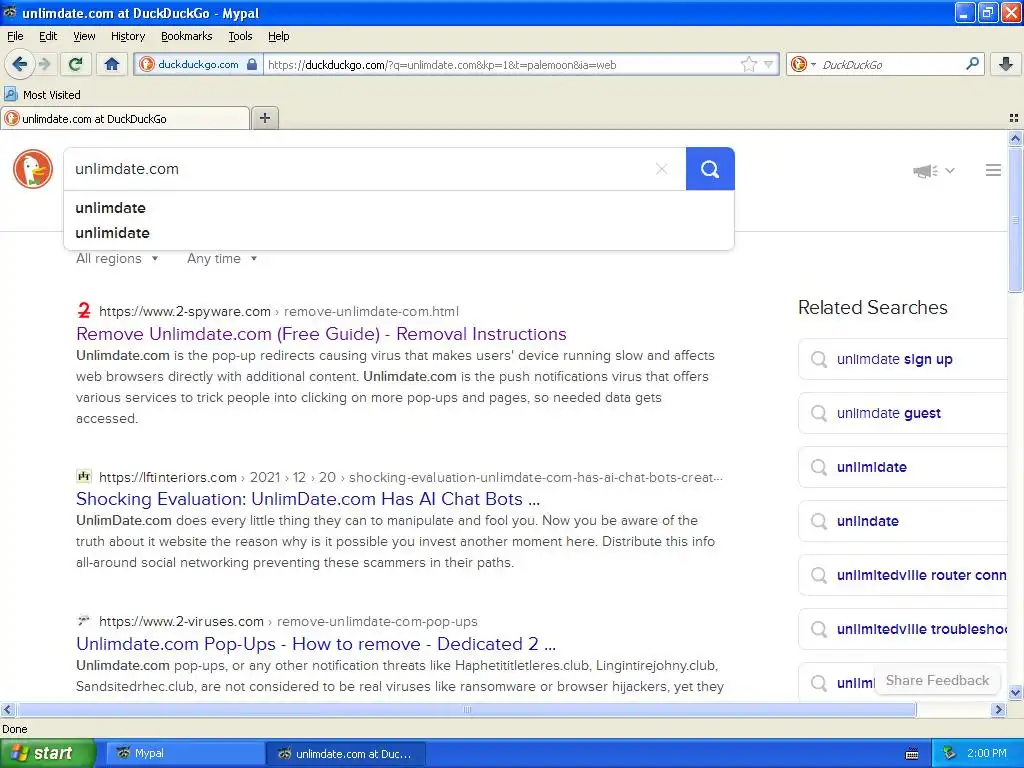1024x768 pixels.
Task: Search related 'unlimdate sign up'
Action: (x=903, y=359)
